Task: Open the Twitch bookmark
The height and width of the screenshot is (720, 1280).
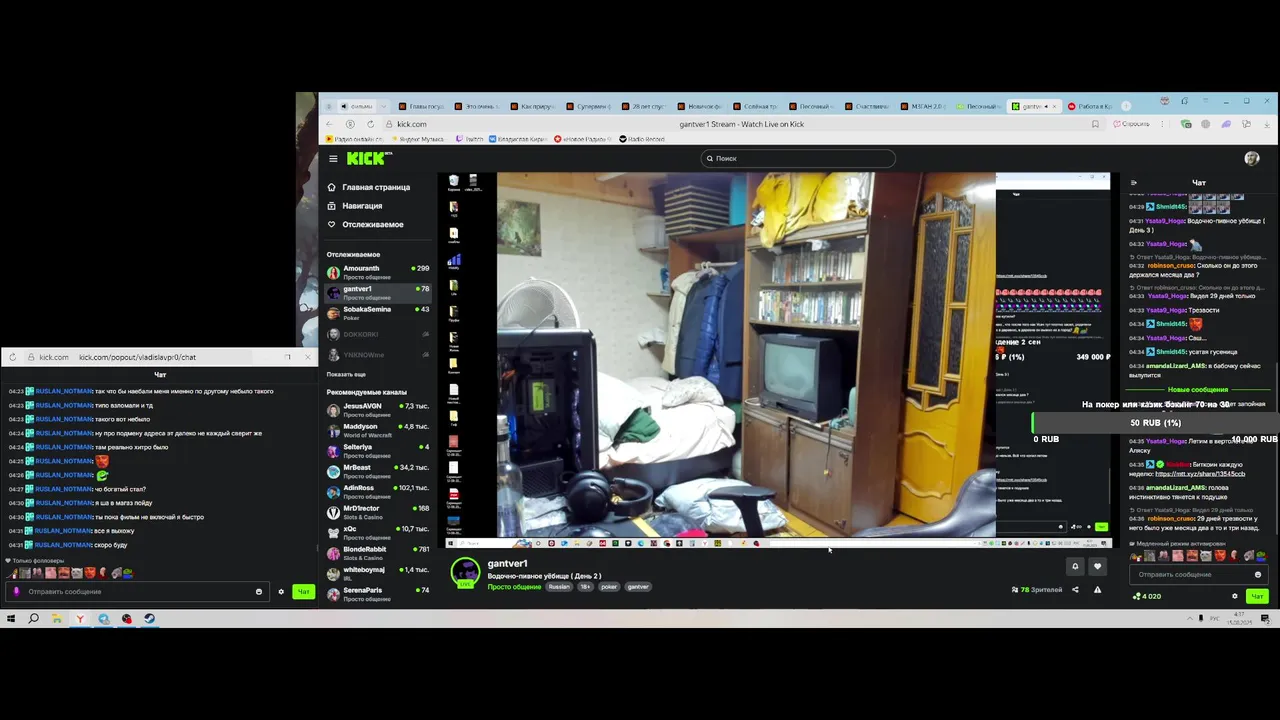Action: 470,139
